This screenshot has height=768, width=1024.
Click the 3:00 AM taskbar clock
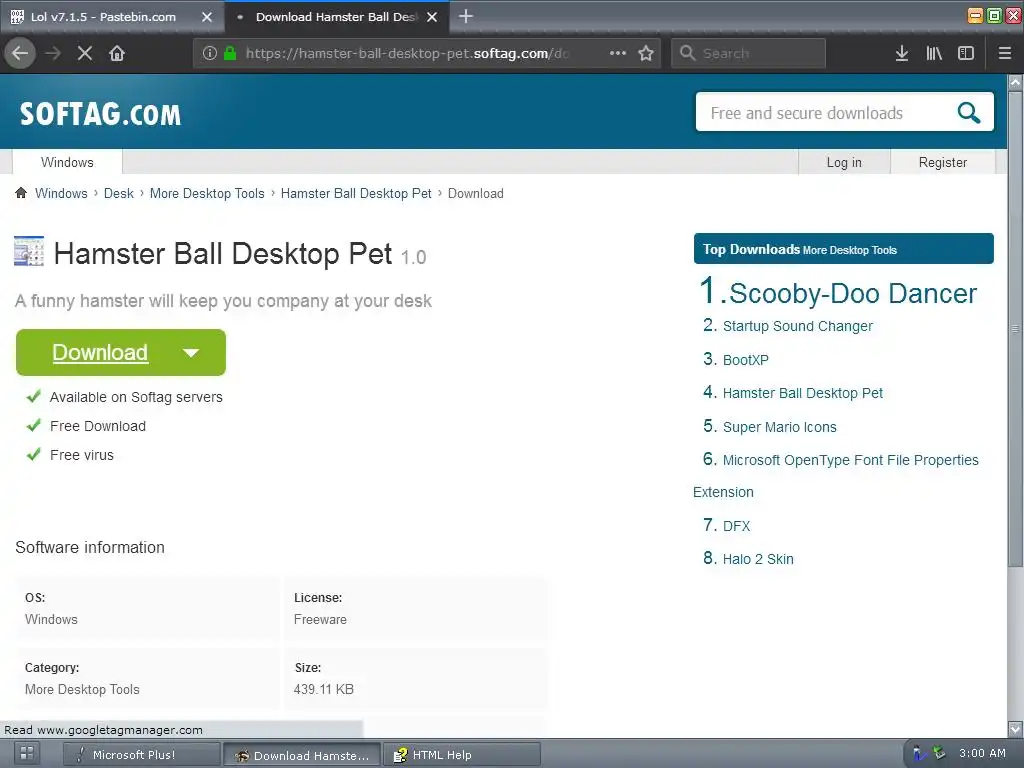pos(982,753)
